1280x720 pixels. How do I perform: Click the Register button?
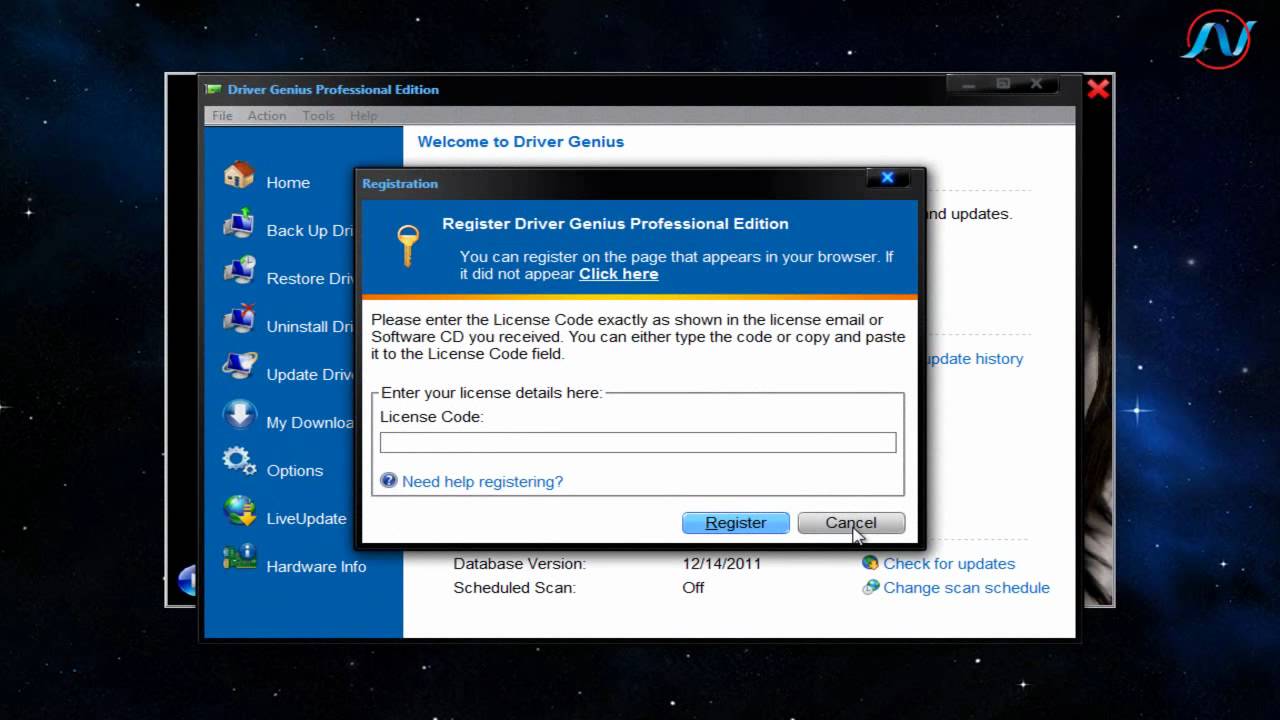[736, 523]
